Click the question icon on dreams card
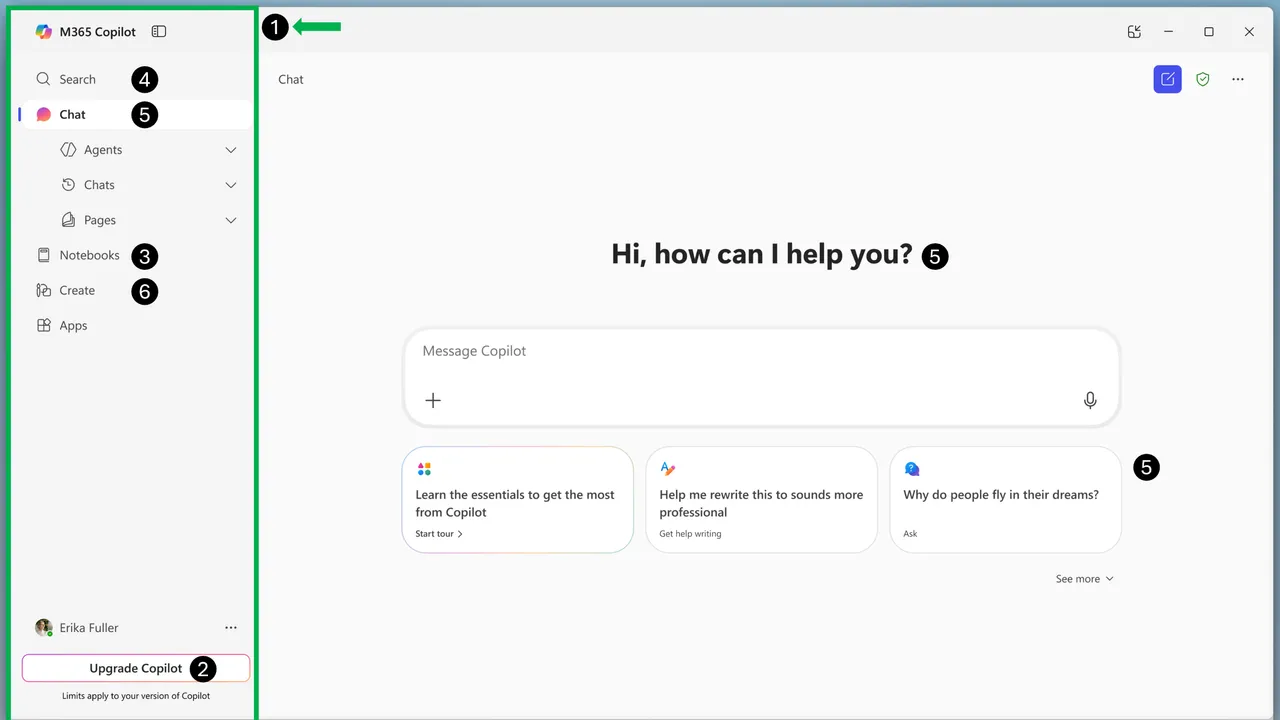The height and width of the screenshot is (720, 1280). coord(912,469)
